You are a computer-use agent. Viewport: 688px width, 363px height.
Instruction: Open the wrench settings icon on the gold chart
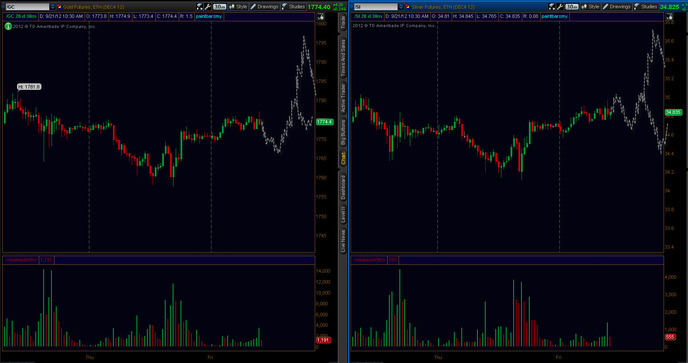208,7
